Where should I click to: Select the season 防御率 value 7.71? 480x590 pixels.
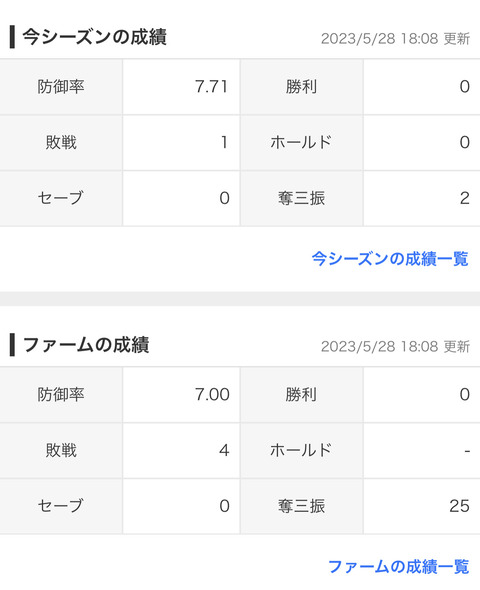211,87
